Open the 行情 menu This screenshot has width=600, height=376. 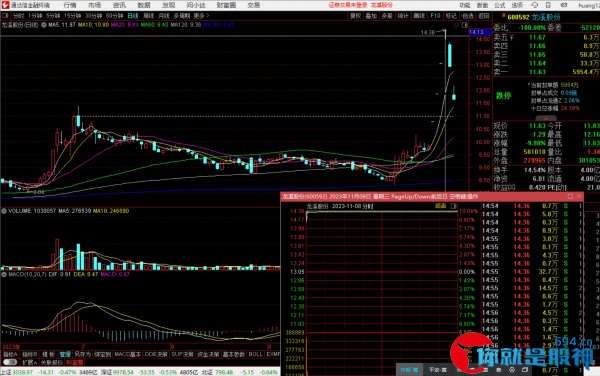coord(70,5)
